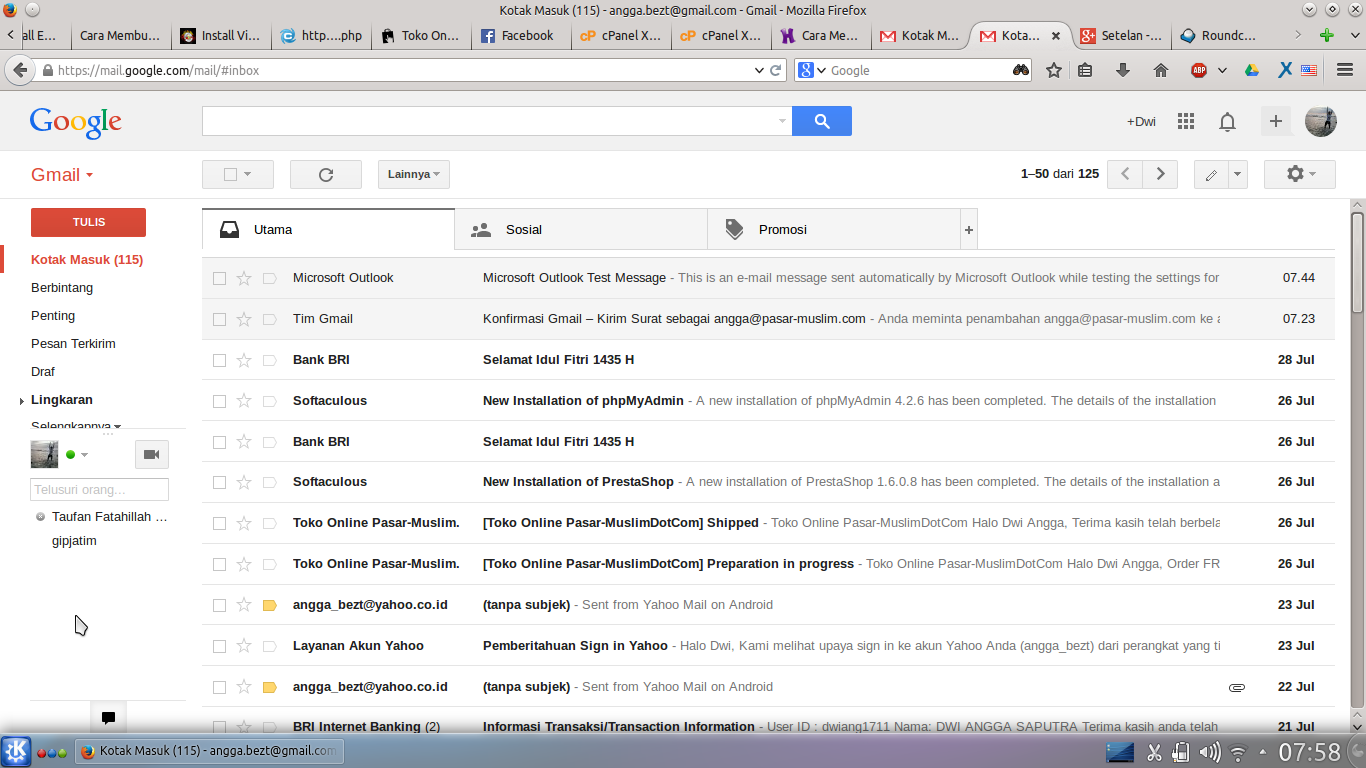Start a video call from Hangouts camera icon
1366x768 pixels.
[x=151, y=454]
